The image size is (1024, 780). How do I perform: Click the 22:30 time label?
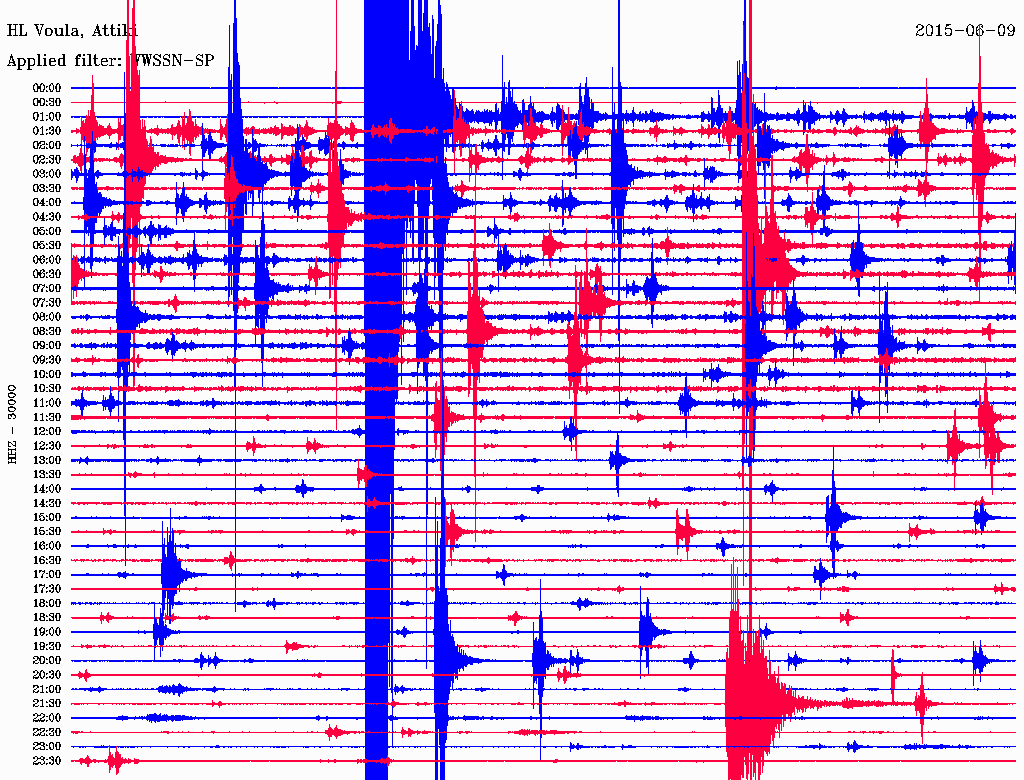pos(47,732)
